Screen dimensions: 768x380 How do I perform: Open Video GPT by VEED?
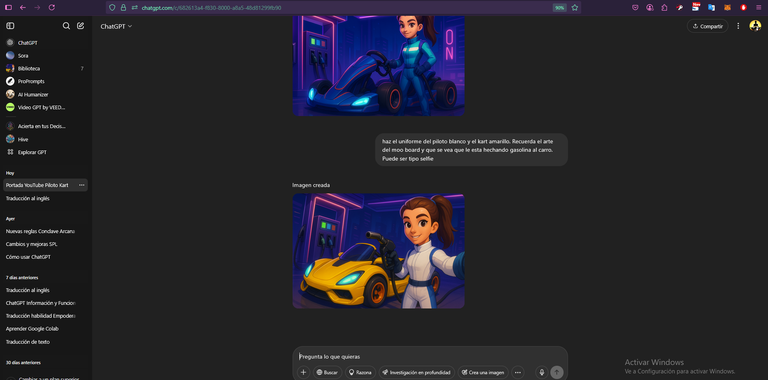pos(45,107)
